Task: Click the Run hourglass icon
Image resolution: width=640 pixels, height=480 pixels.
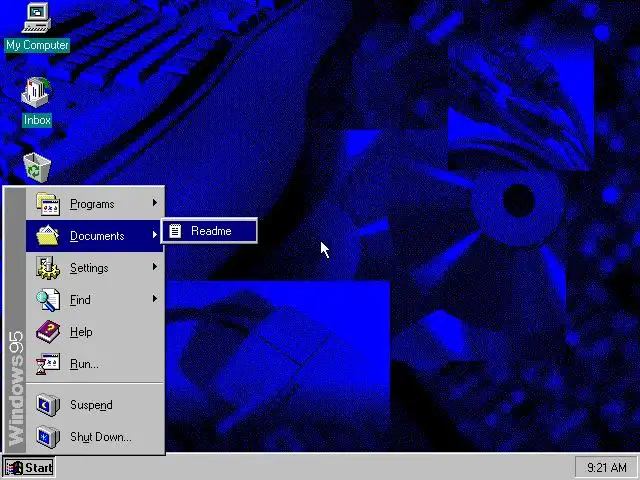Action: click(48, 364)
